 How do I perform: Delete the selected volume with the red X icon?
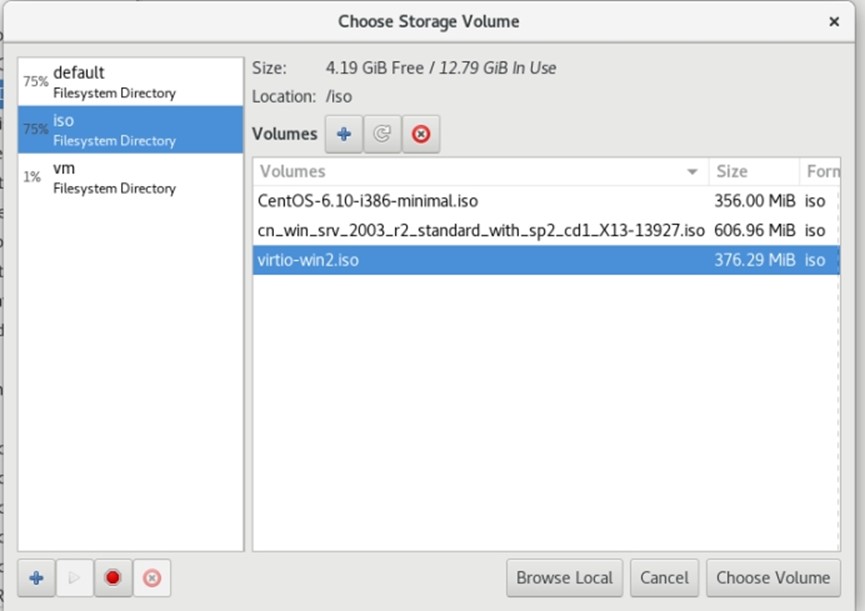421,134
